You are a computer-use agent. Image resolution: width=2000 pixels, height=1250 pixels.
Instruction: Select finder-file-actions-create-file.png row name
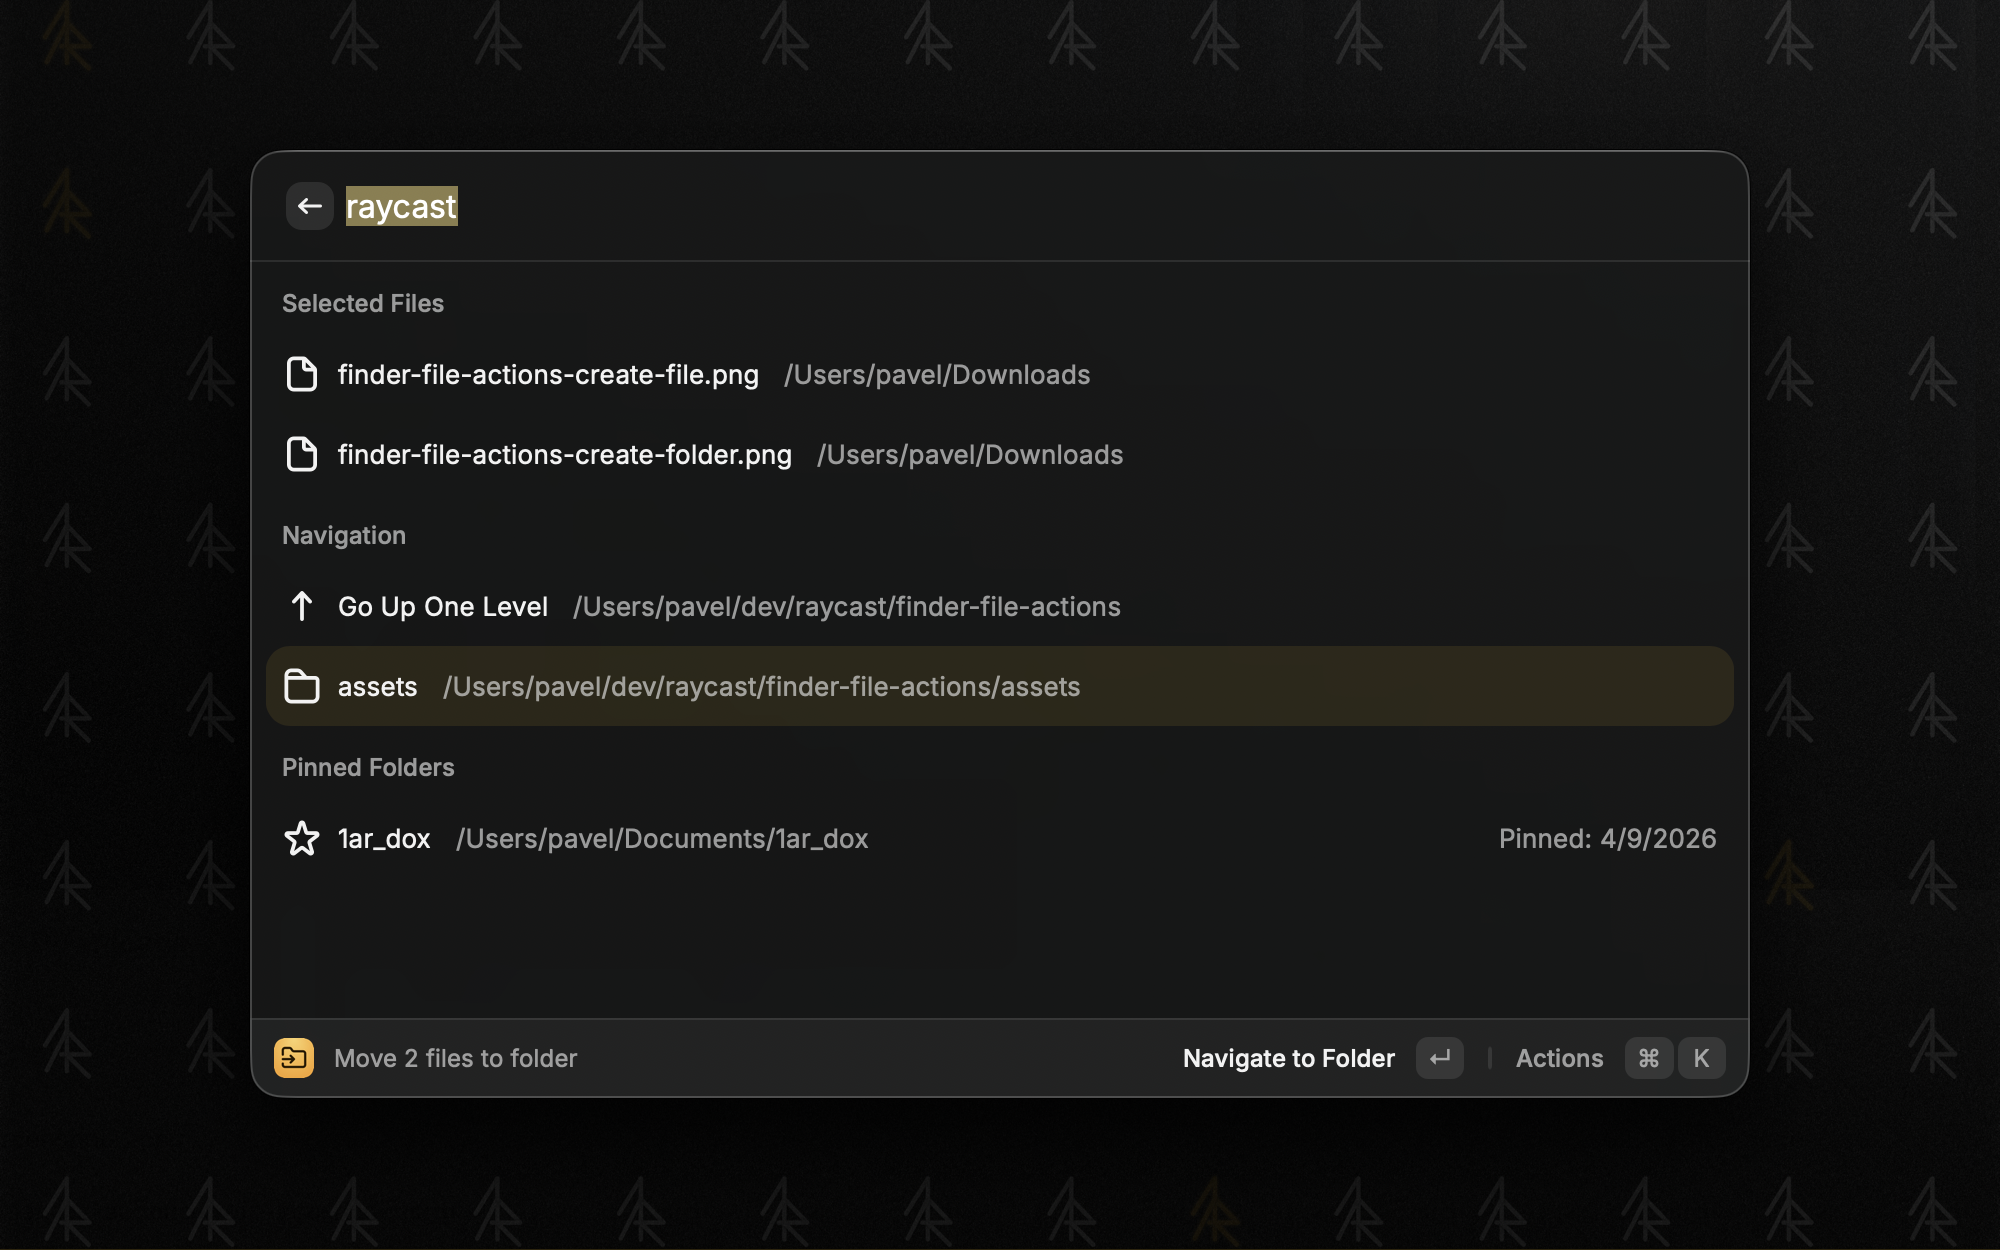pos(548,374)
